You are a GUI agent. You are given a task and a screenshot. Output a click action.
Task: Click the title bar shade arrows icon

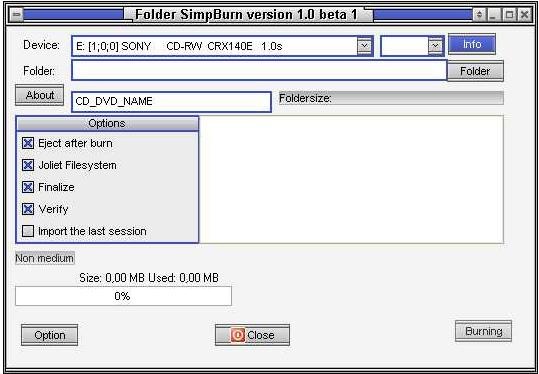(x=480, y=15)
